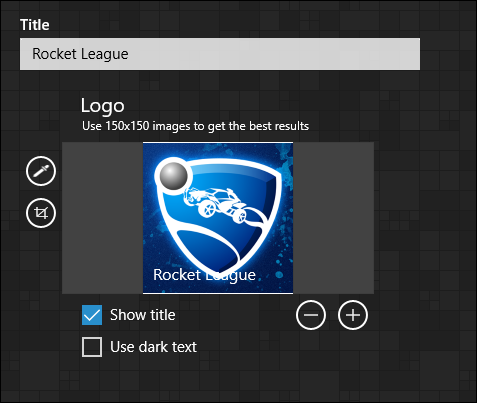The height and width of the screenshot is (403, 477).
Task: Enable the Use dark text checkbox
Action: (92, 347)
